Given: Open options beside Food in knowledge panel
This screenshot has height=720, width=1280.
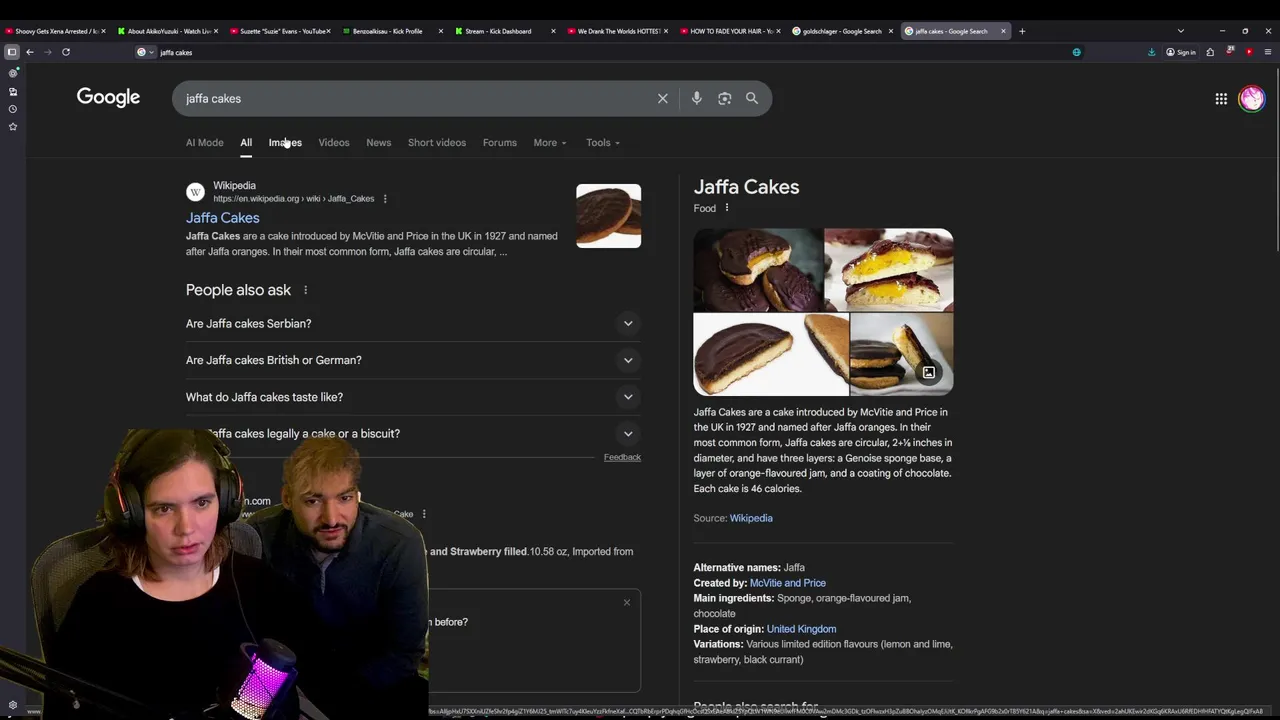Looking at the screenshot, I should (x=727, y=208).
